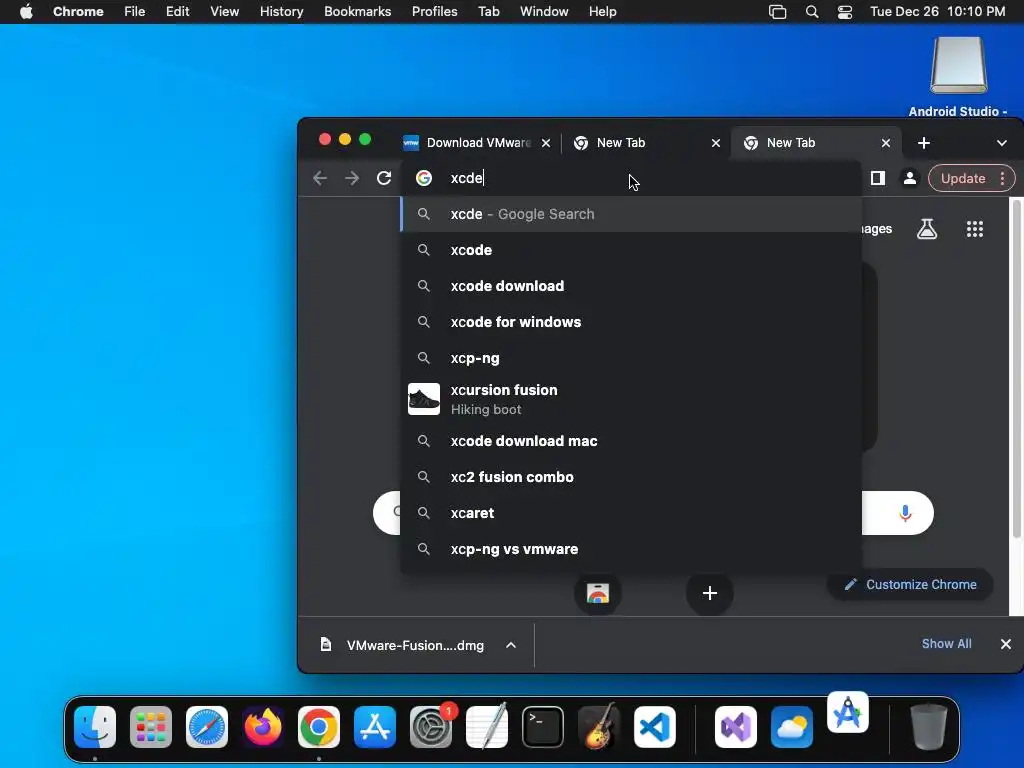The width and height of the screenshot is (1024, 768).
Task: Open Launchpad from the Dock
Action: [x=151, y=727]
